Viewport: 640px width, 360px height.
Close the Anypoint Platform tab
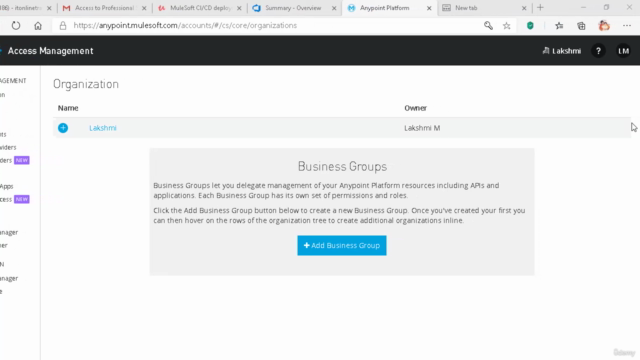(429, 8)
